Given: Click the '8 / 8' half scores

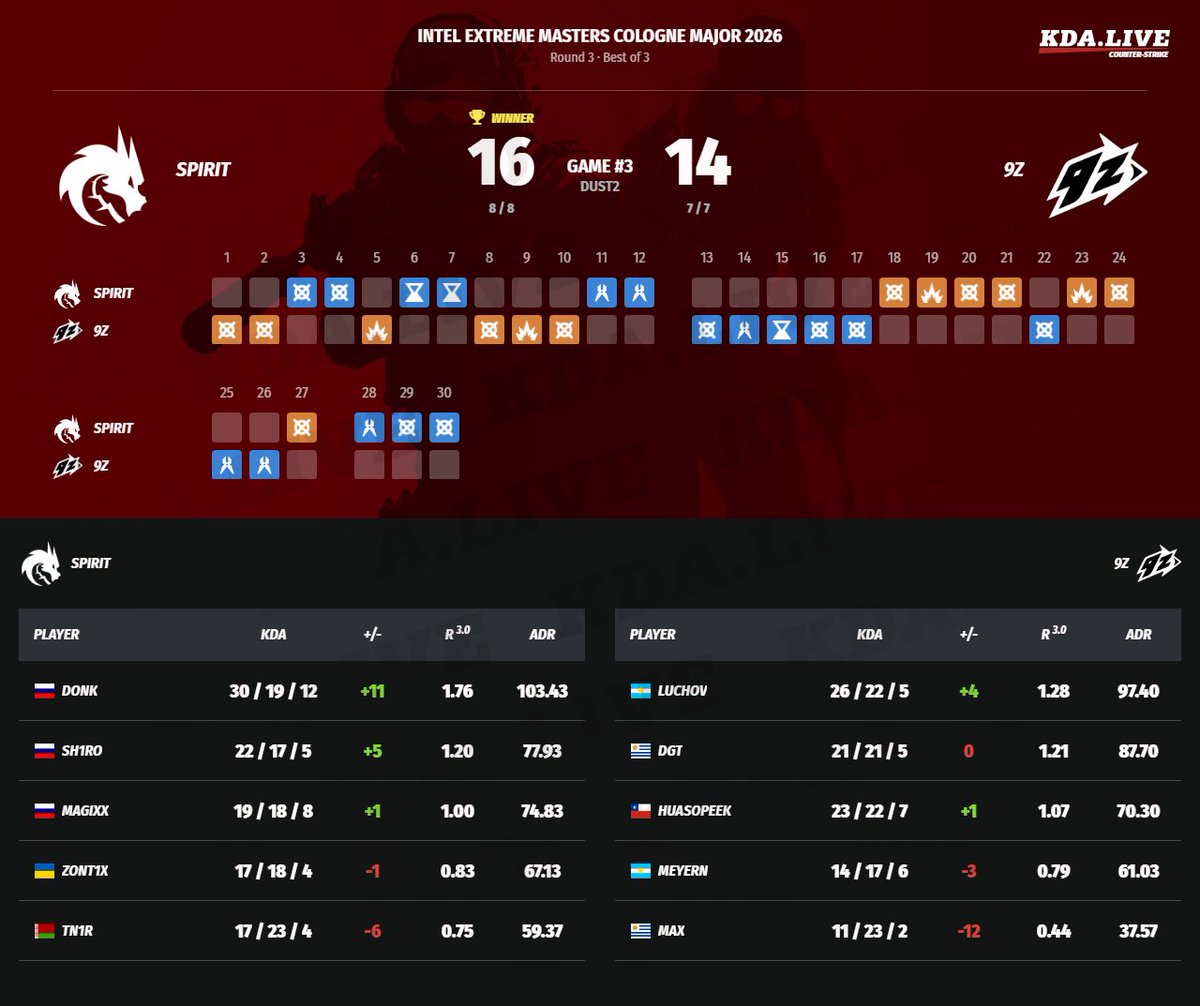Looking at the screenshot, I should coord(501,209).
